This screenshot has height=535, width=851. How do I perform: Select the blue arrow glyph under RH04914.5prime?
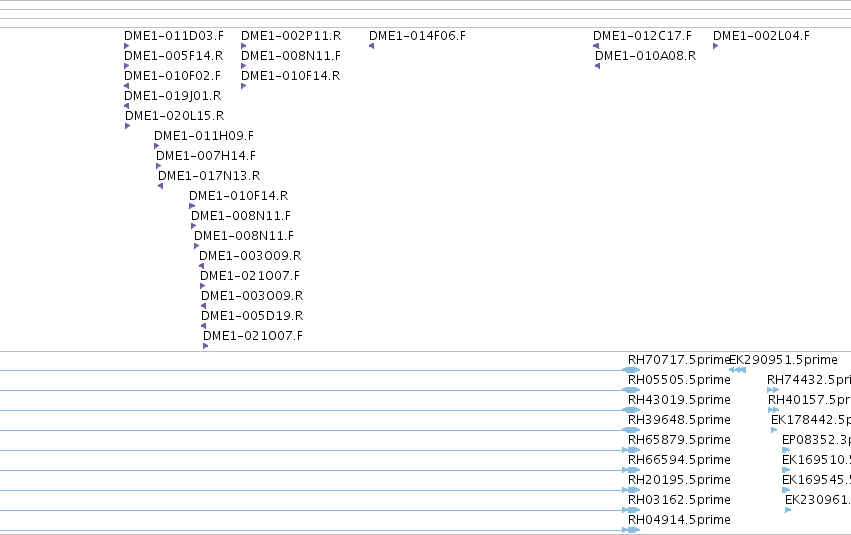(631, 530)
